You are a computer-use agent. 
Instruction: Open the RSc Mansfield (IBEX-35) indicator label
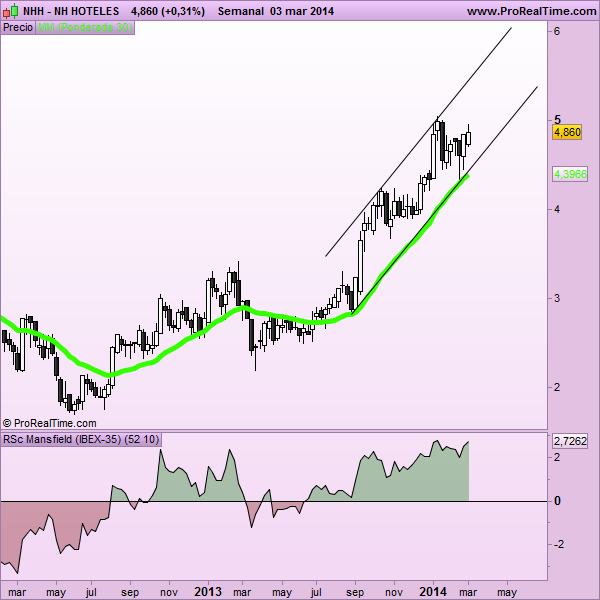81,439
